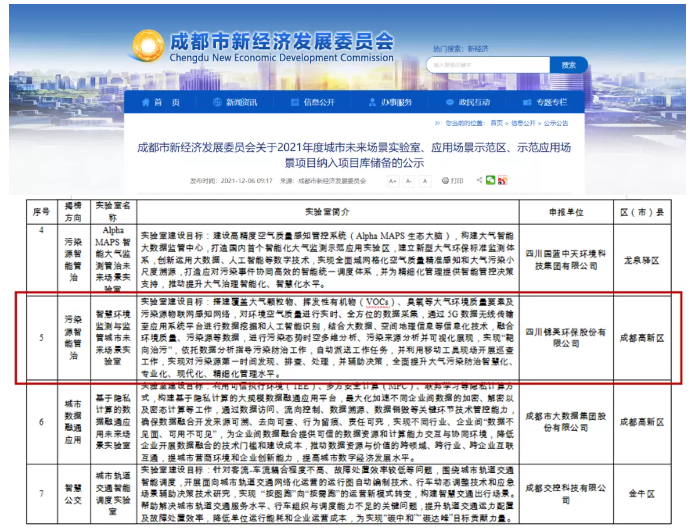Open the 新闻资讯 navigation item

coord(235,102)
